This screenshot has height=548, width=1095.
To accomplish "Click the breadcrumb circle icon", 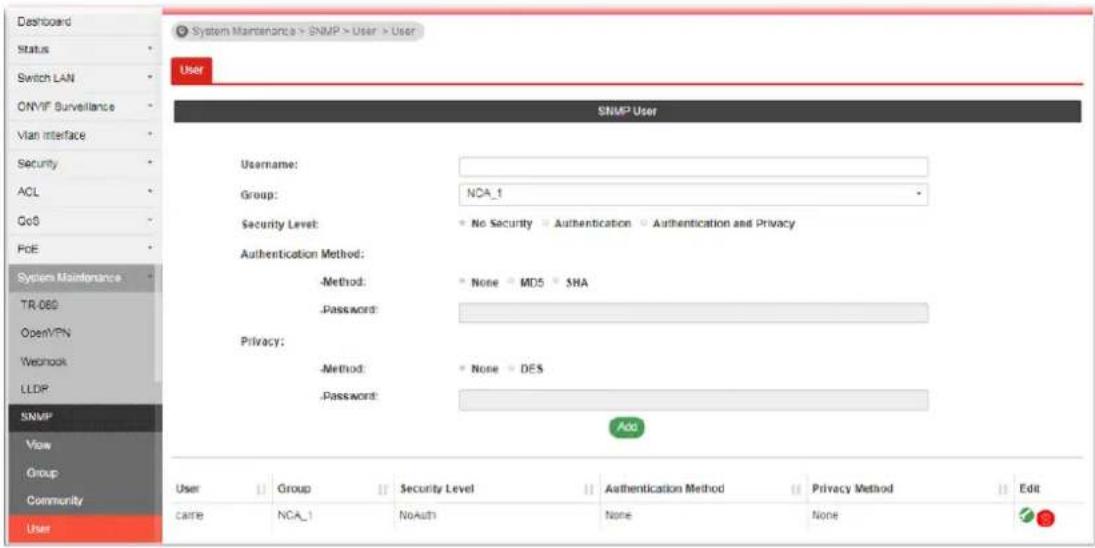I will point(182,31).
